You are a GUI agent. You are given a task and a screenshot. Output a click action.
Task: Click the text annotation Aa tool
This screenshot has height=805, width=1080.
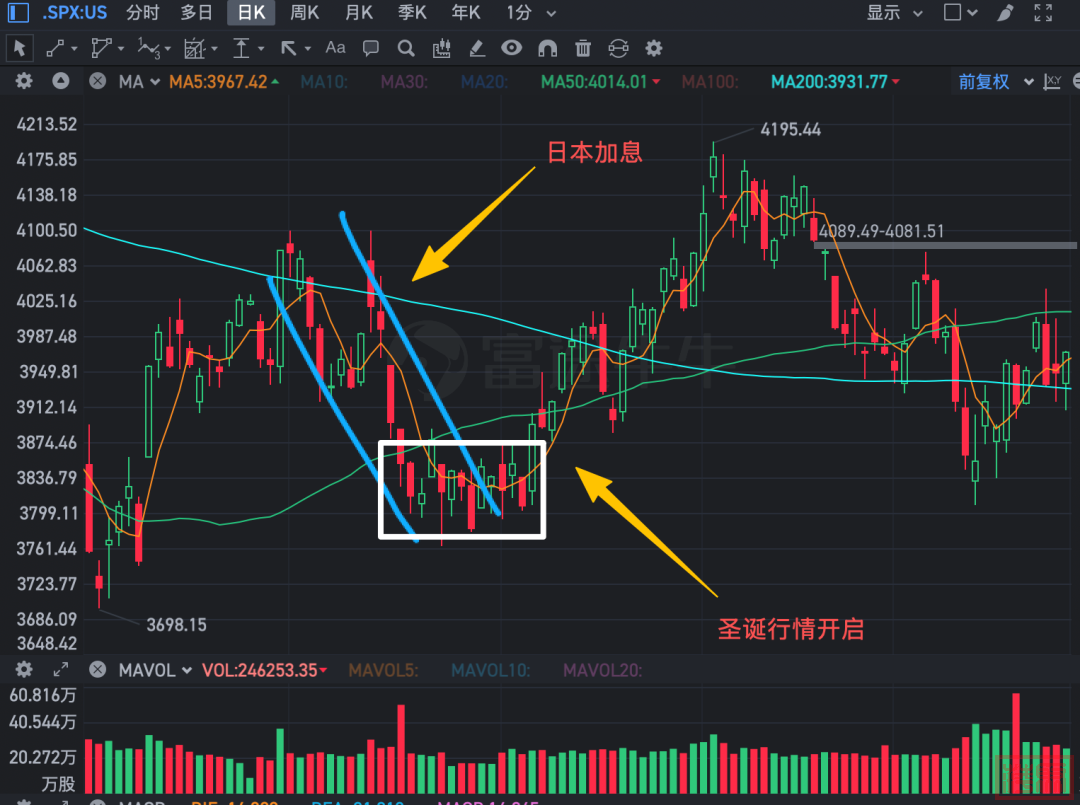click(335, 48)
